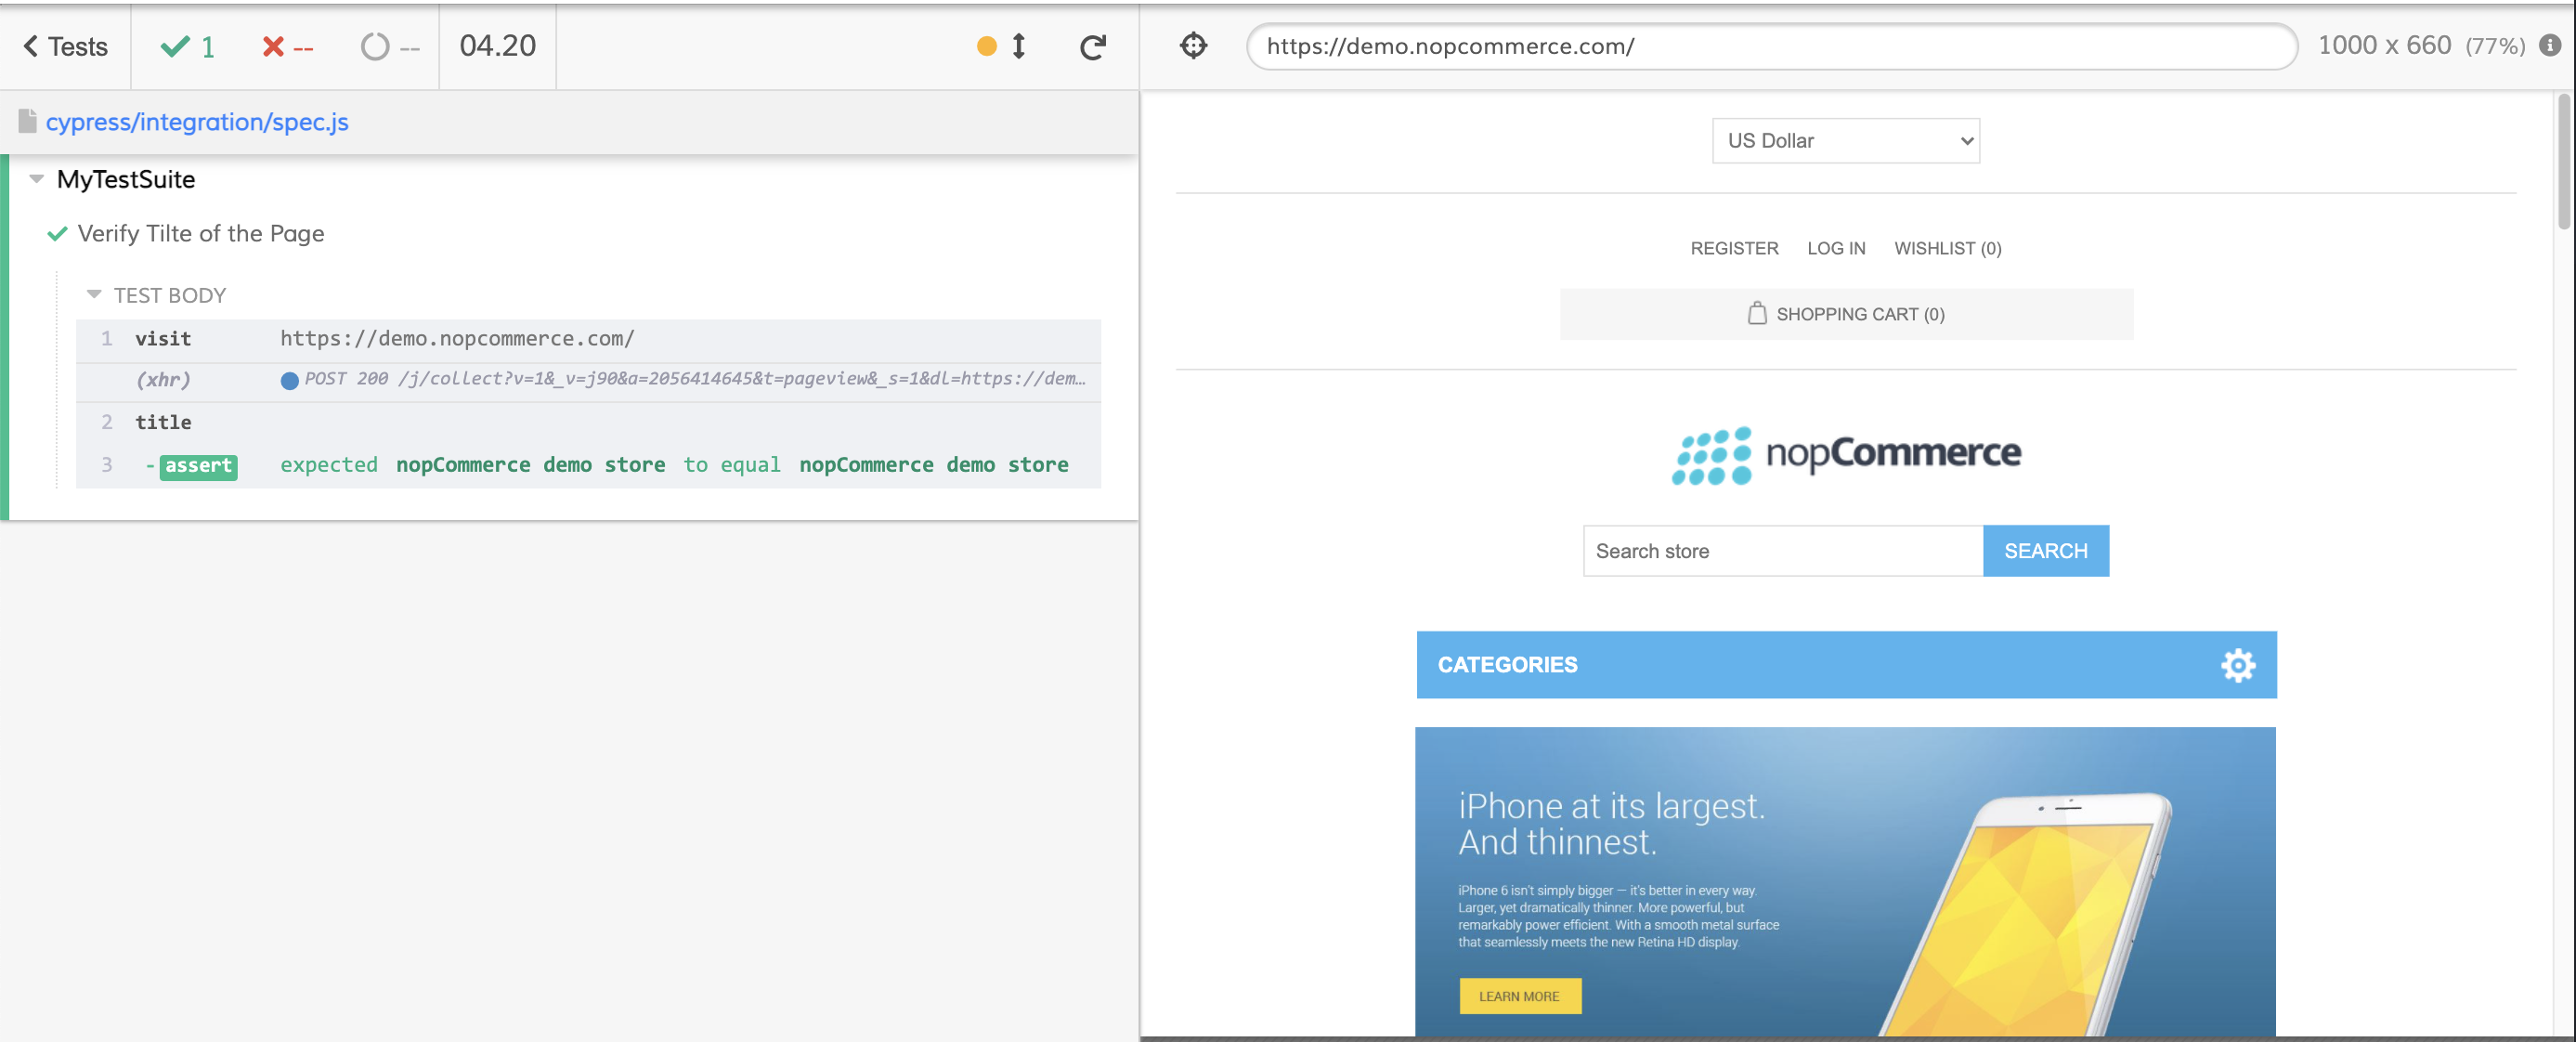
Task: Select LOG IN in the navigation
Action: 1836,248
